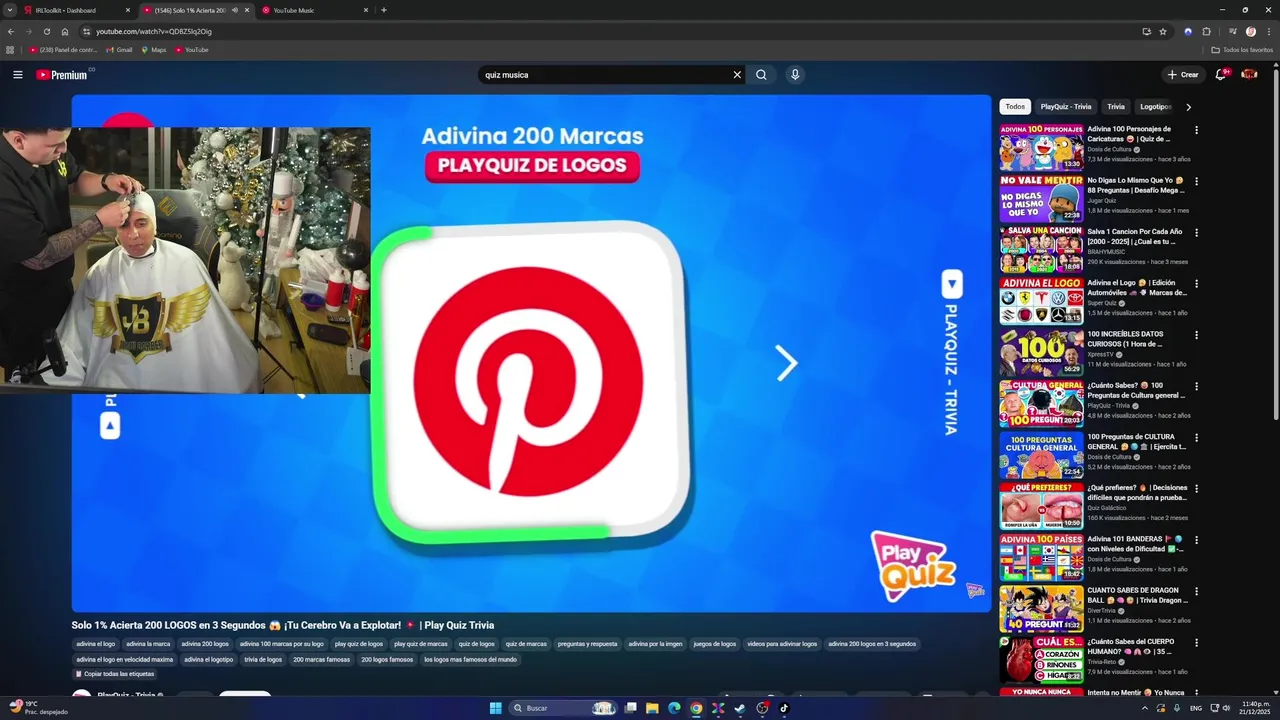Open the YouTube bookmark

pyautogui.click(x=191, y=50)
